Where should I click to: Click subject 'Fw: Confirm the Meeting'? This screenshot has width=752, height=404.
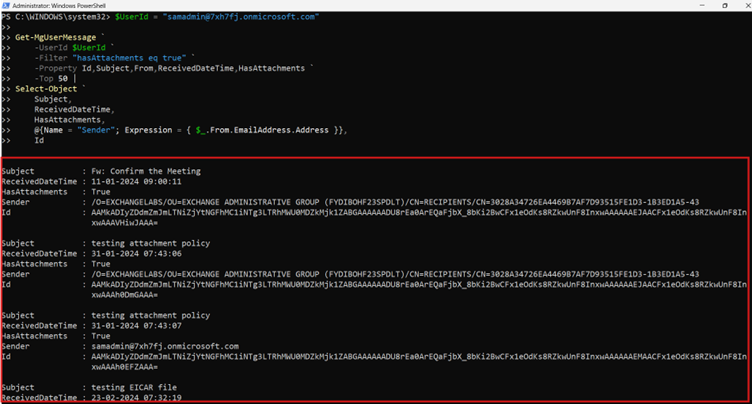pyautogui.click(x=146, y=171)
